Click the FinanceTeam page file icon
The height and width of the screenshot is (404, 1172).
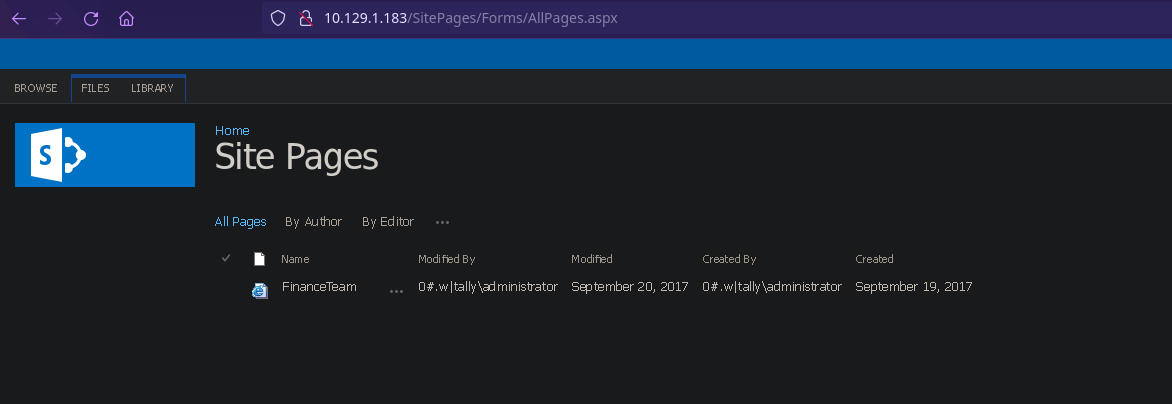point(260,290)
